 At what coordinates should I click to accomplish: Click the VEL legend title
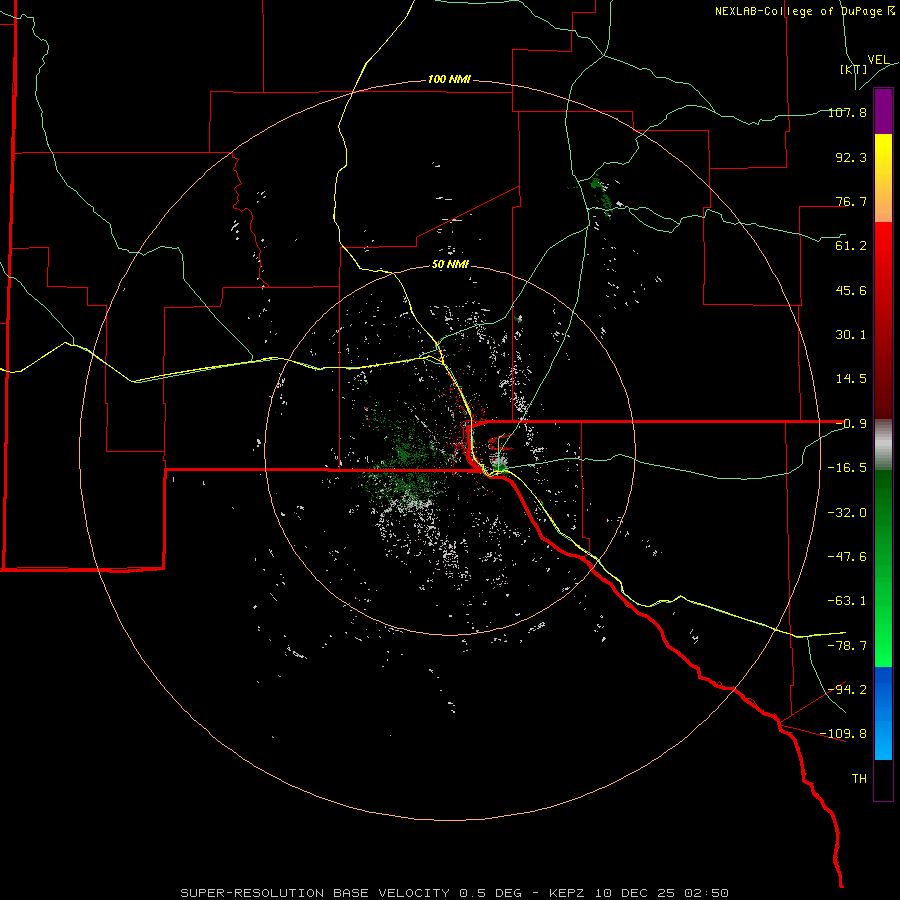point(878,60)
